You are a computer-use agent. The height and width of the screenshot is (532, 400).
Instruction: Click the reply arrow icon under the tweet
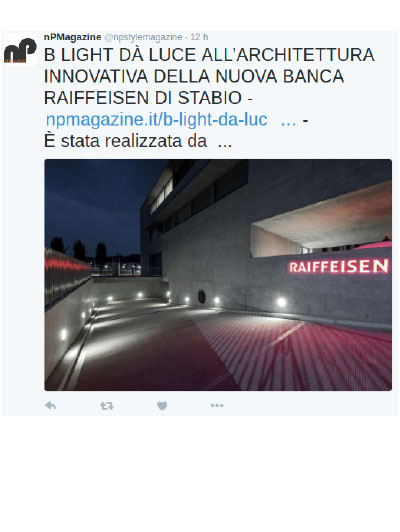click(50, 405)
